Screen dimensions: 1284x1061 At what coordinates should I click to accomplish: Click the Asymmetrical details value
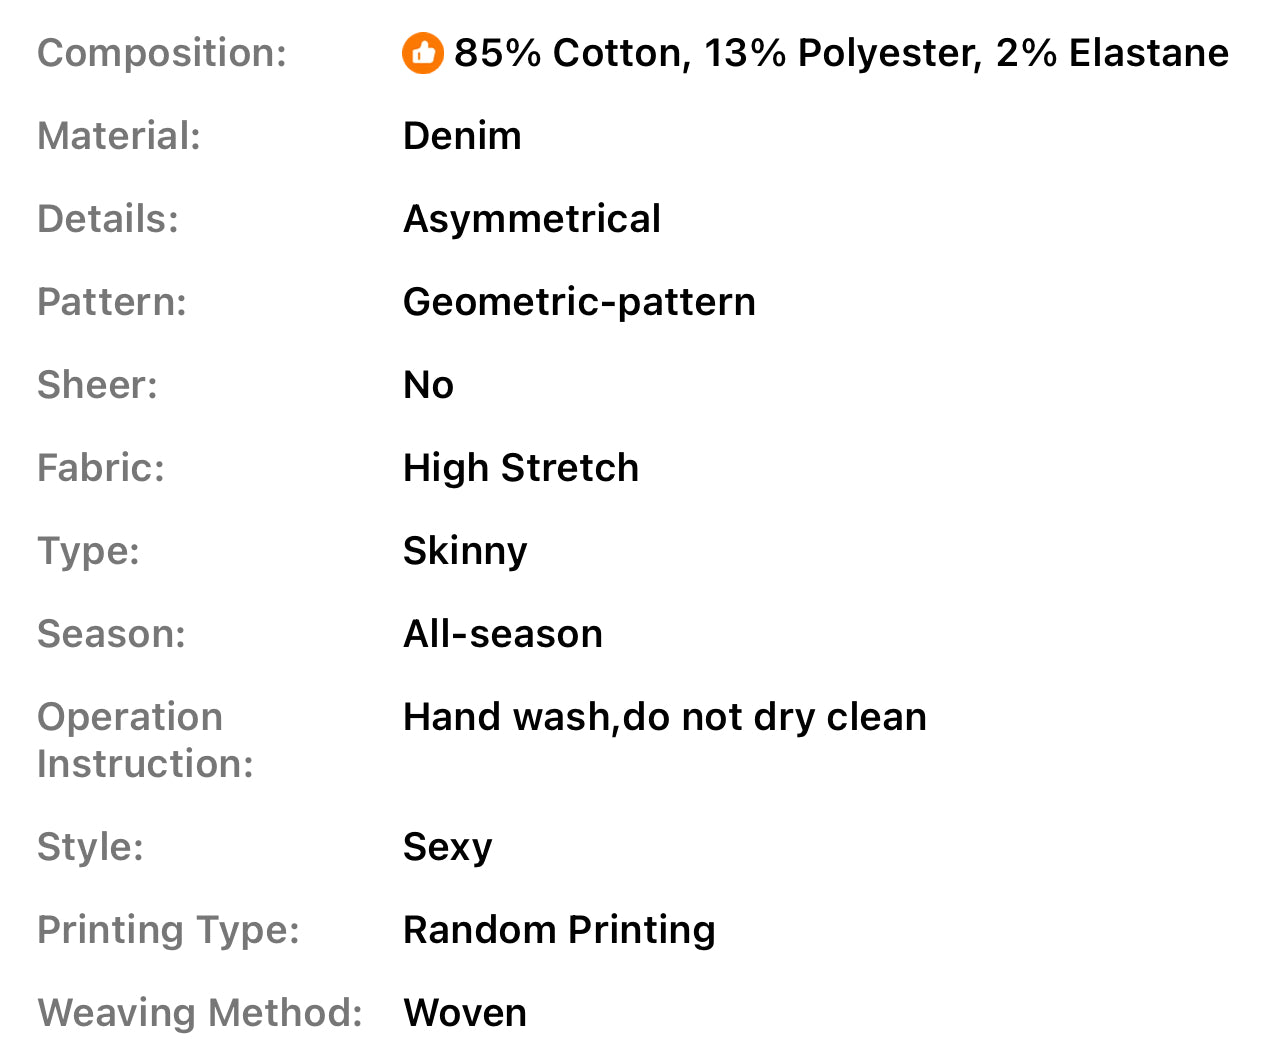(x=532, y=219)
